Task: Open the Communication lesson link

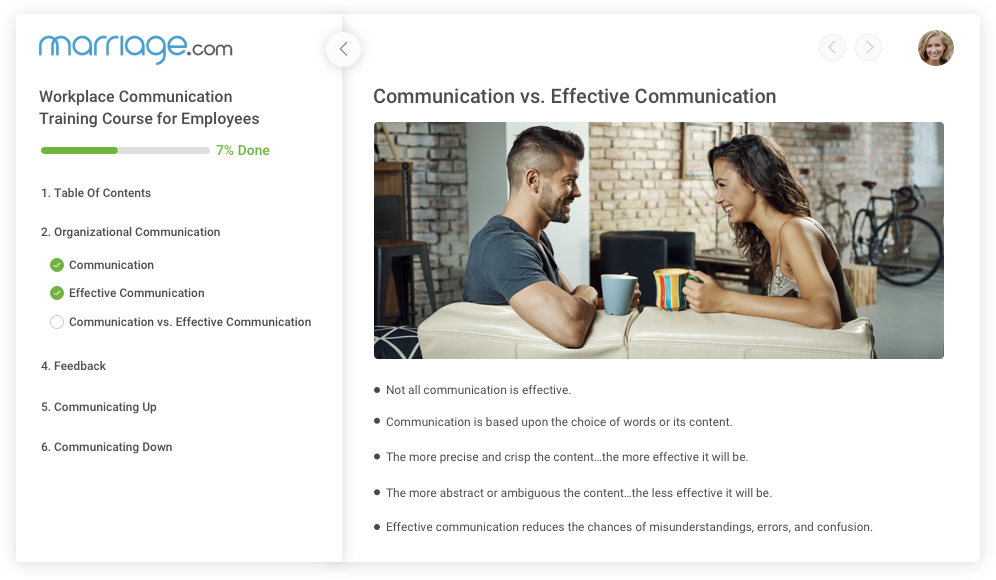Action: click(x=111, y=265)
